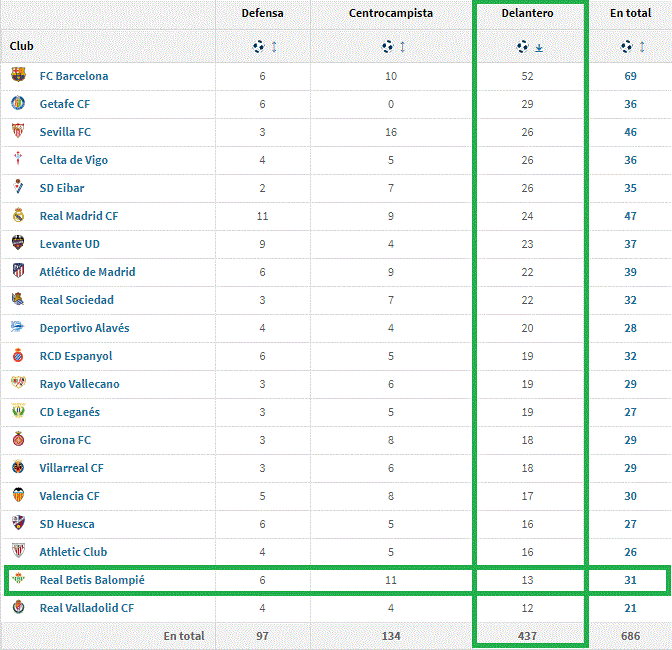Screen dimensions: 672x650
Task: Click the Valencia CF crest icon
Action: pyautogui.click(x=18, y=496)
